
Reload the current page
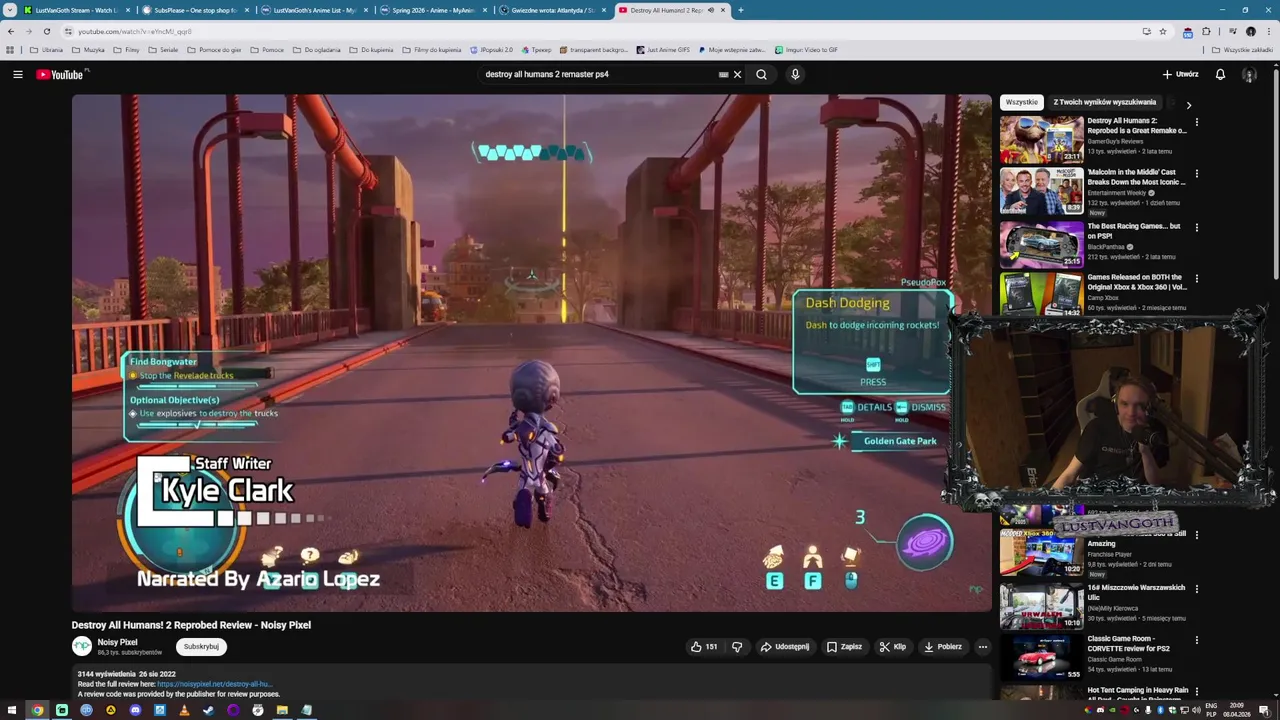(x=46, y=31)
